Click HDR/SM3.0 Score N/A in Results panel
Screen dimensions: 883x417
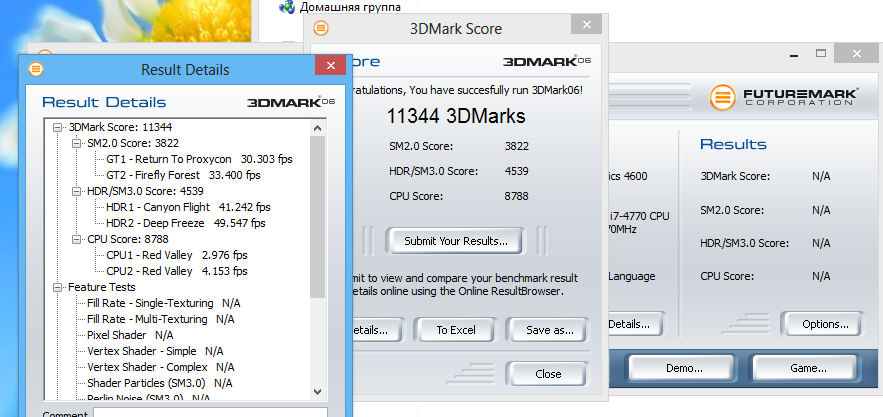point(821,243)
